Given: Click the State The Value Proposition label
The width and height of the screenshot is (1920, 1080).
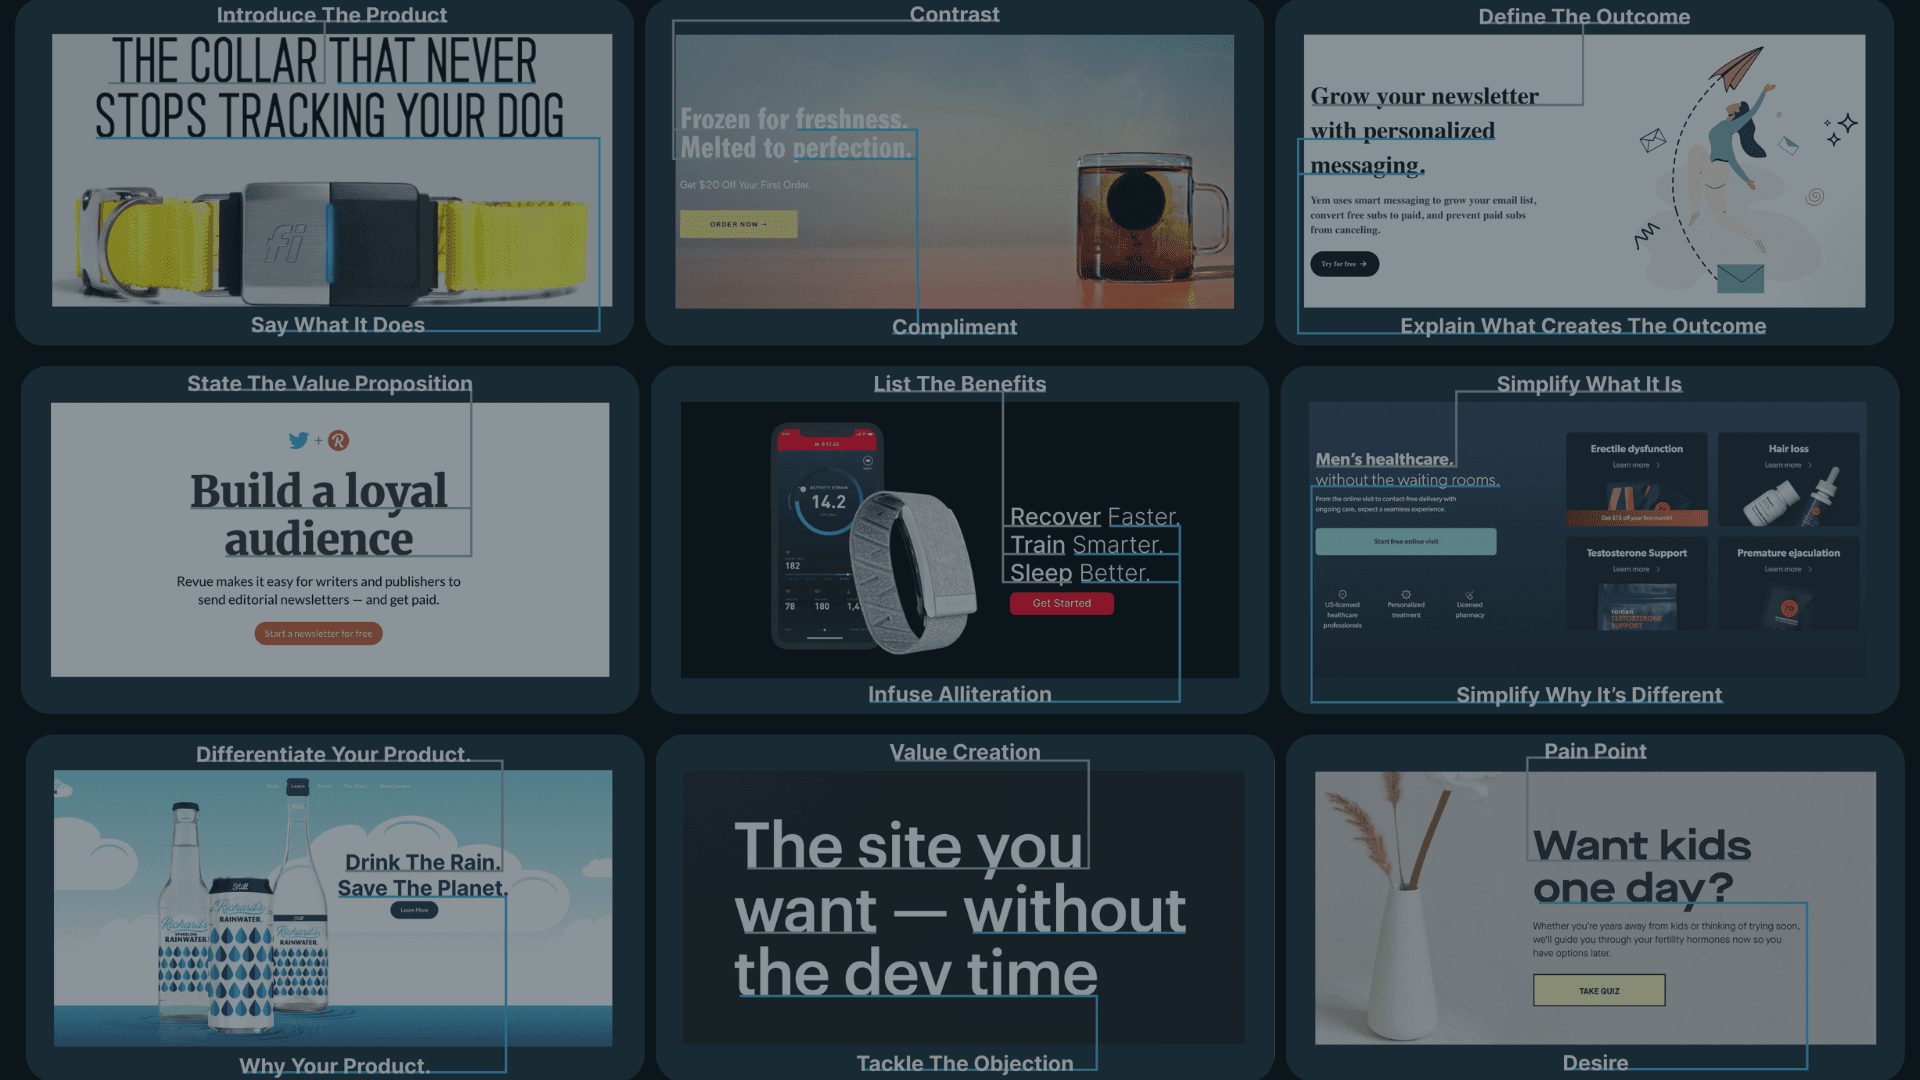Looking at the screenshot, I should pos(330,383).
